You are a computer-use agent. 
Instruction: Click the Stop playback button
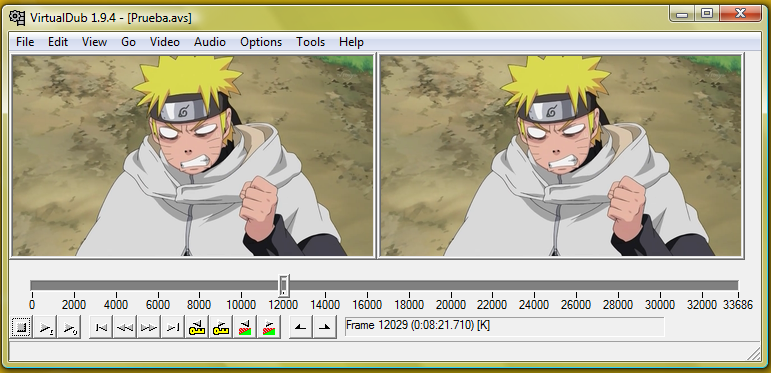pyautogui.click(x=21, y=327)
